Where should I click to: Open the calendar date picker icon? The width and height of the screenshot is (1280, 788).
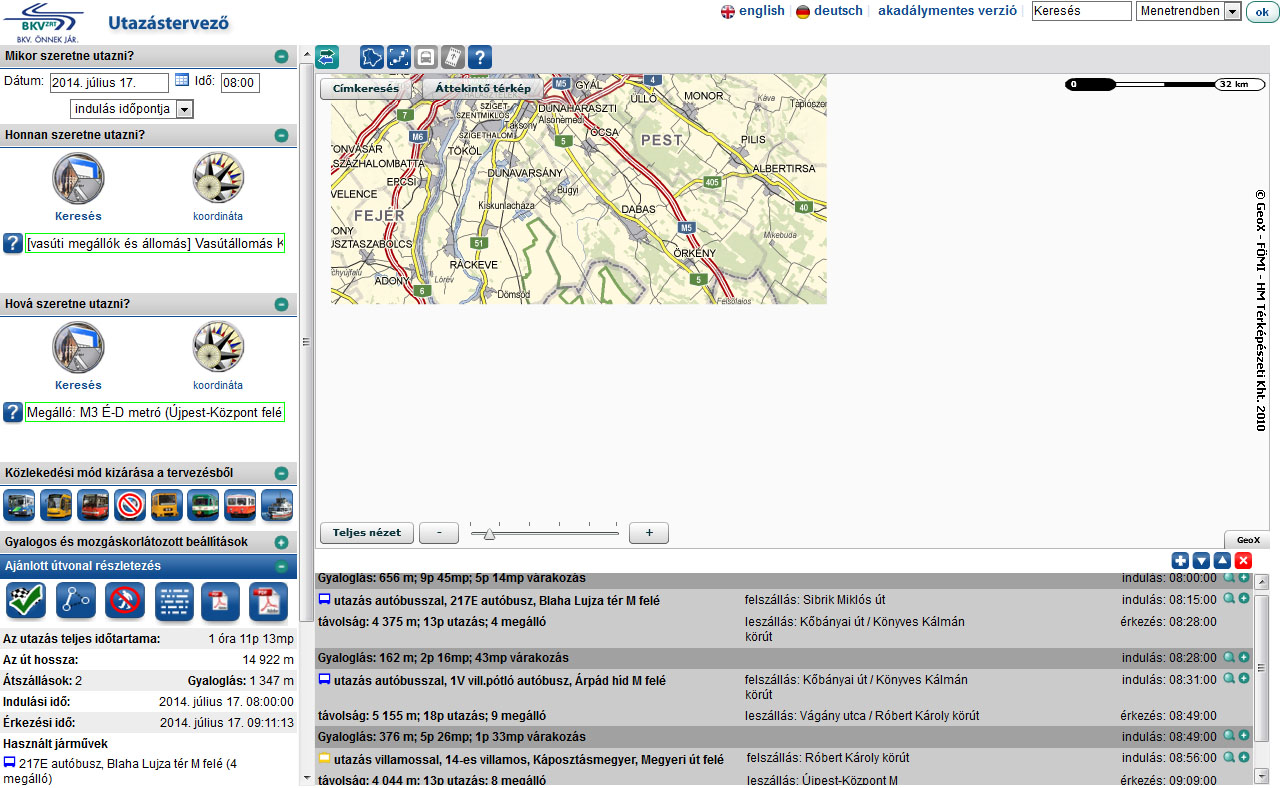182,80
